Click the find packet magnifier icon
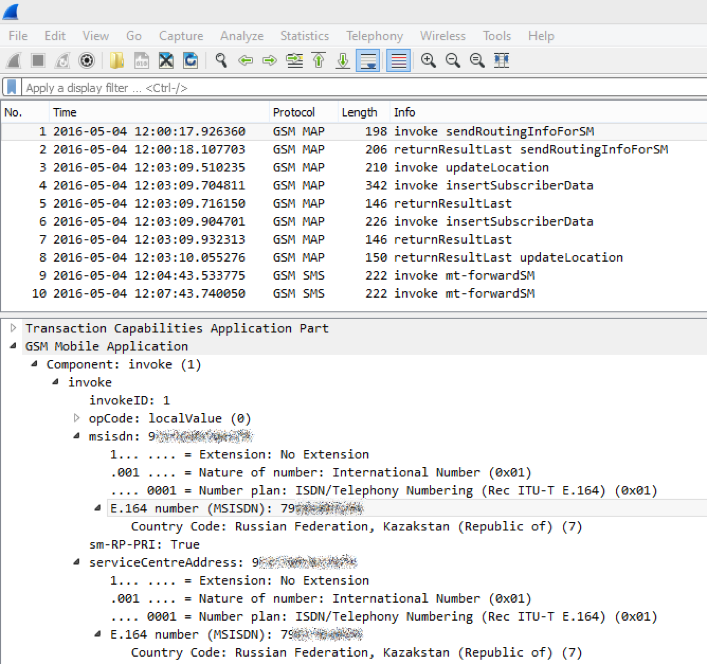707x664 pixels. pos(221,60)
